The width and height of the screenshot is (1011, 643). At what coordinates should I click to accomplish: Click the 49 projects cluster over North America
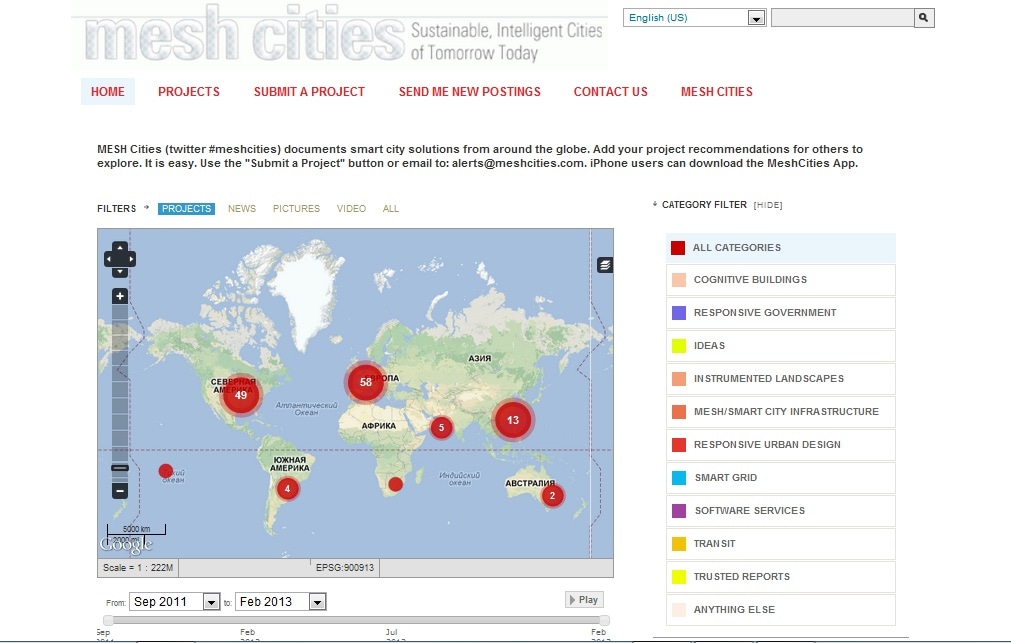[240, 395]
